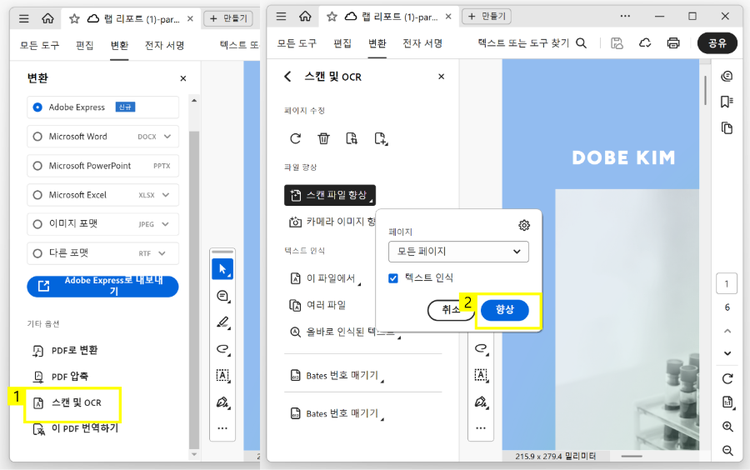The image size is (750, 470).
Task: Select freehand draw tool in left window toolbar
Action: (222, 349)
